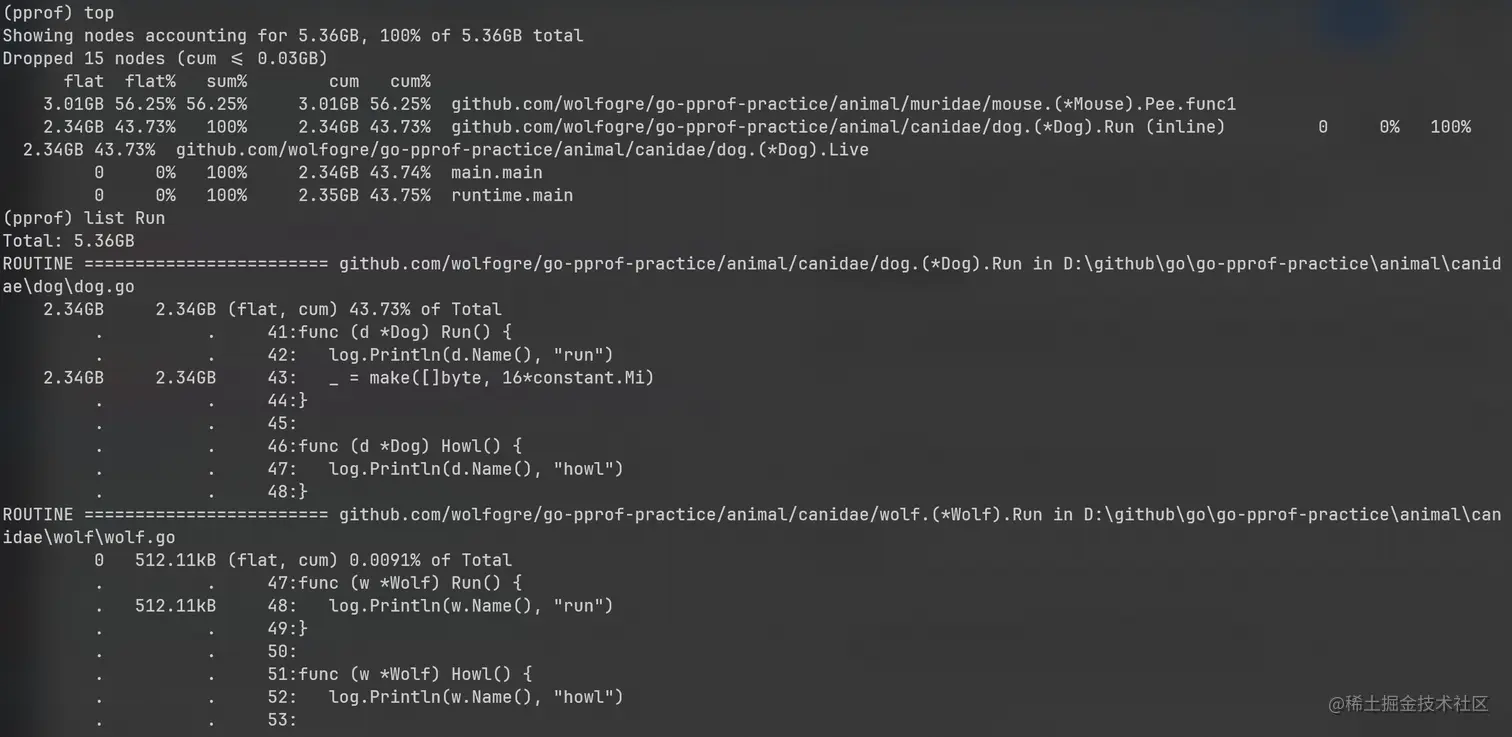Screen dimensions: 1512x737
Task: Open the wolf\wolf.go file path
Action: tap(88, 537)
